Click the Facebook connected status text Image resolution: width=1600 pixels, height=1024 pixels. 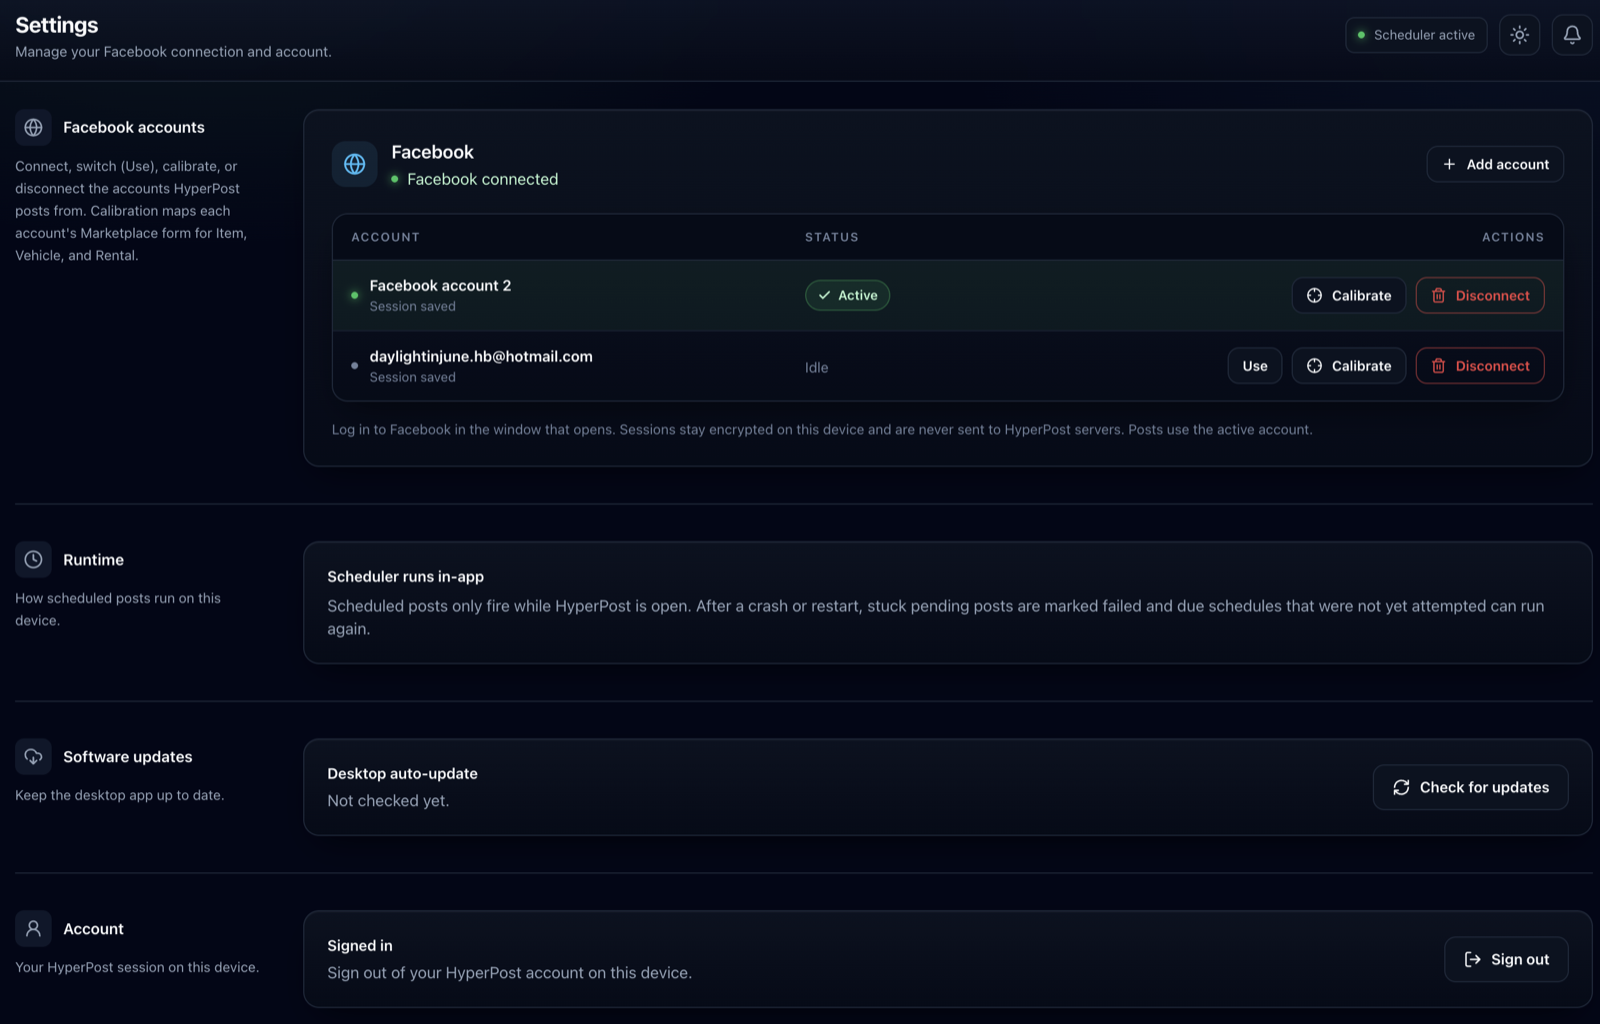click(x=482, y=179)
